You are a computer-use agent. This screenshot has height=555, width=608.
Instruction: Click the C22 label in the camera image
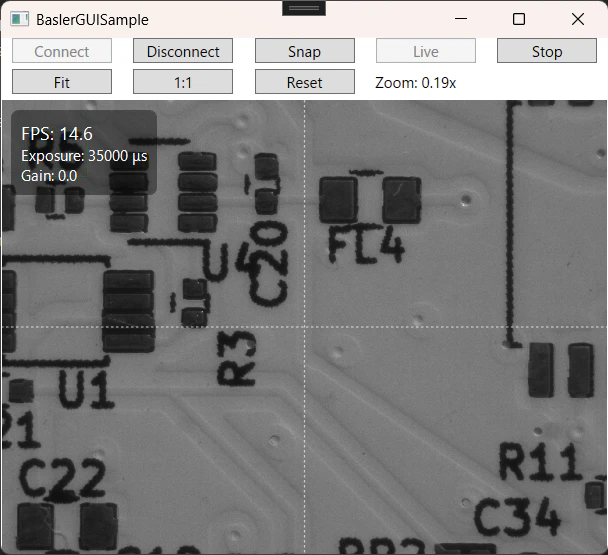(62, 478)
